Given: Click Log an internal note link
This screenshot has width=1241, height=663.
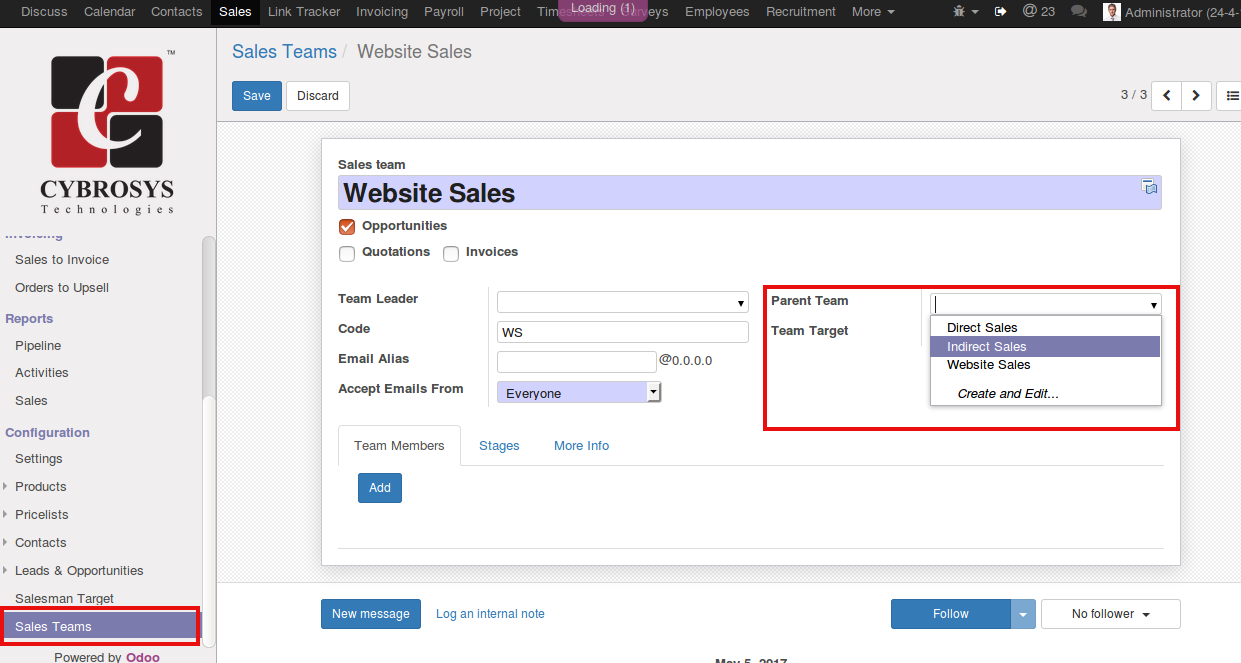Looking at the screenshot, I should pos(490,614).
